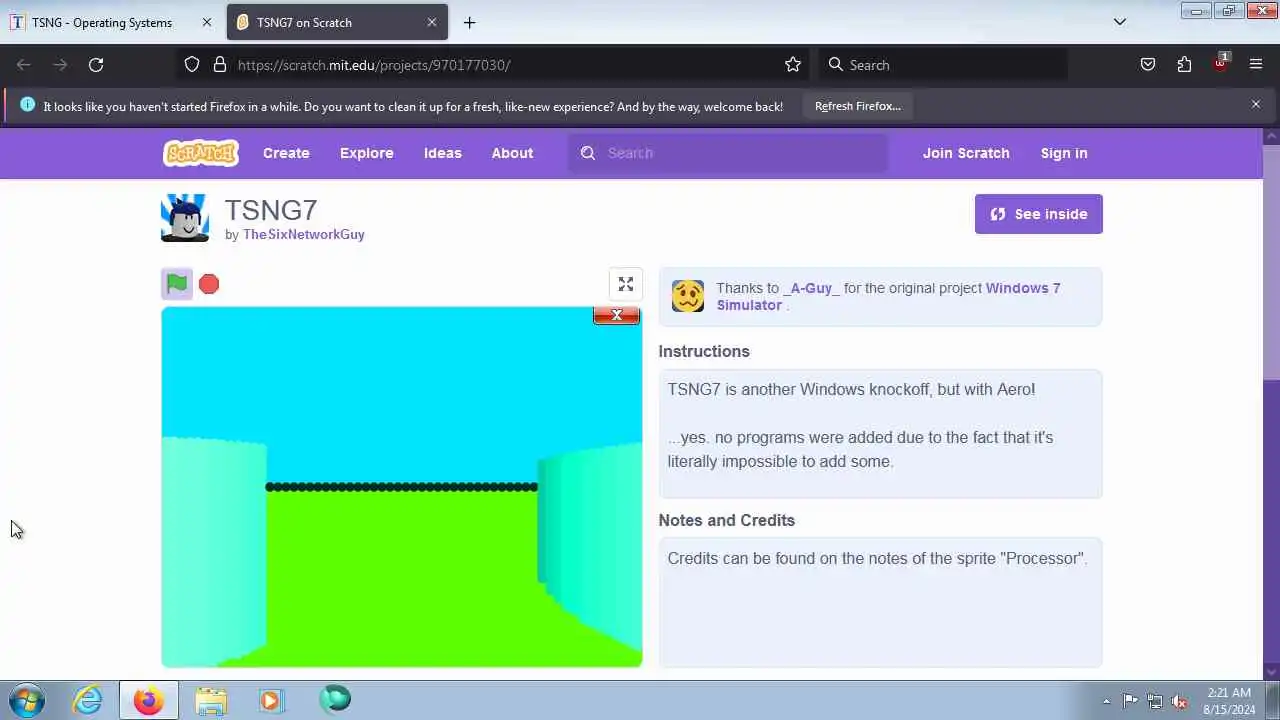Open the Explore page
Viewport: 1280px width, 720px height.
[x=367, y=153]
